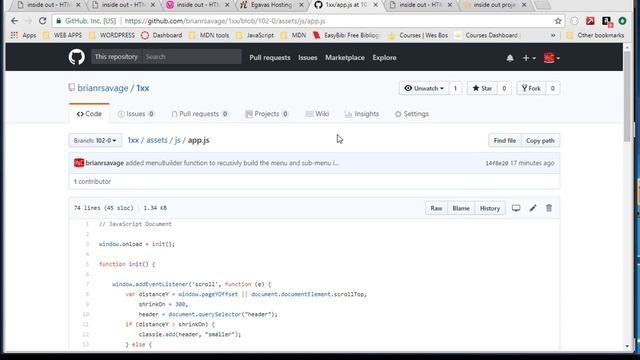This screenshot has height=360, width=640.
Task: Click the Find file button
Action: coord(505,140)
